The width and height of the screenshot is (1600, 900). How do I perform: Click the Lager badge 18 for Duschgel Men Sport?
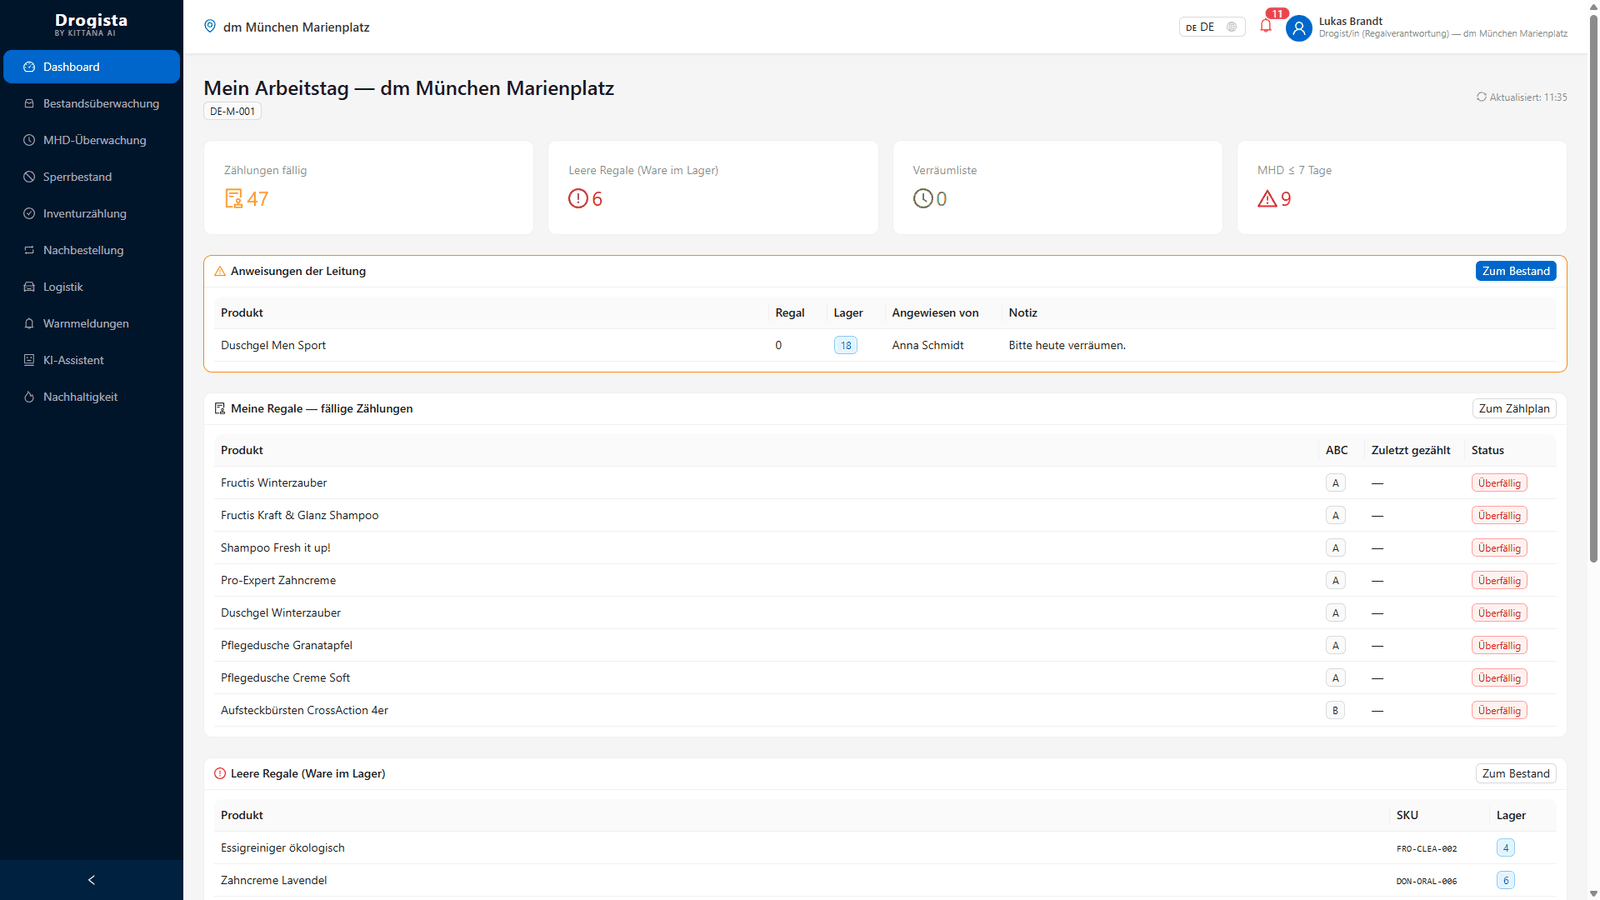click(846, 345)
